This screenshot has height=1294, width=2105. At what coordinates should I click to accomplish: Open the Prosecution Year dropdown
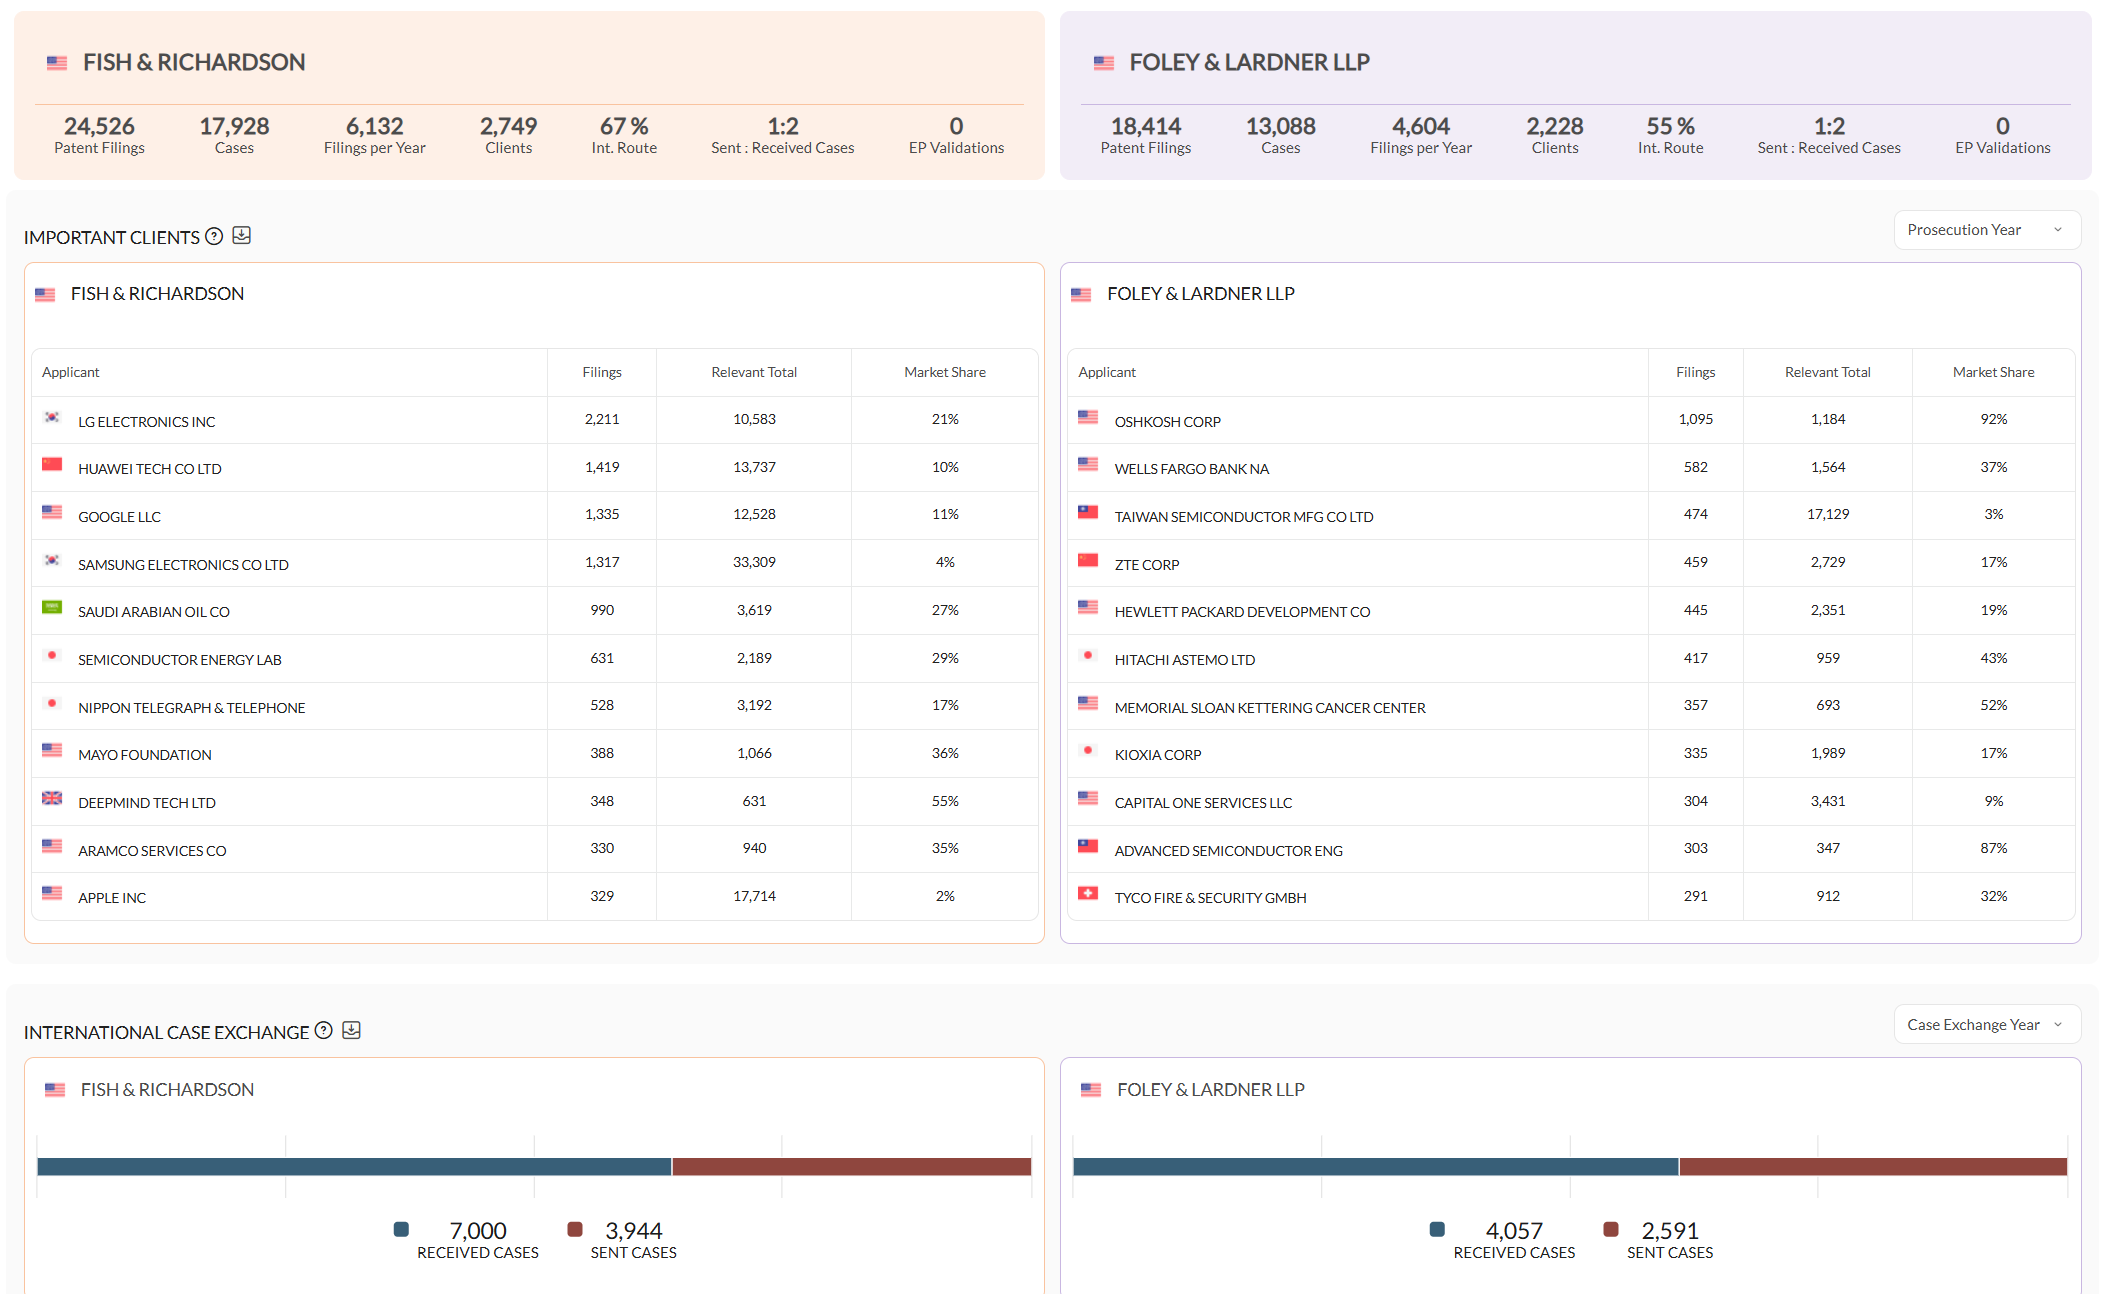[1986, 230]
